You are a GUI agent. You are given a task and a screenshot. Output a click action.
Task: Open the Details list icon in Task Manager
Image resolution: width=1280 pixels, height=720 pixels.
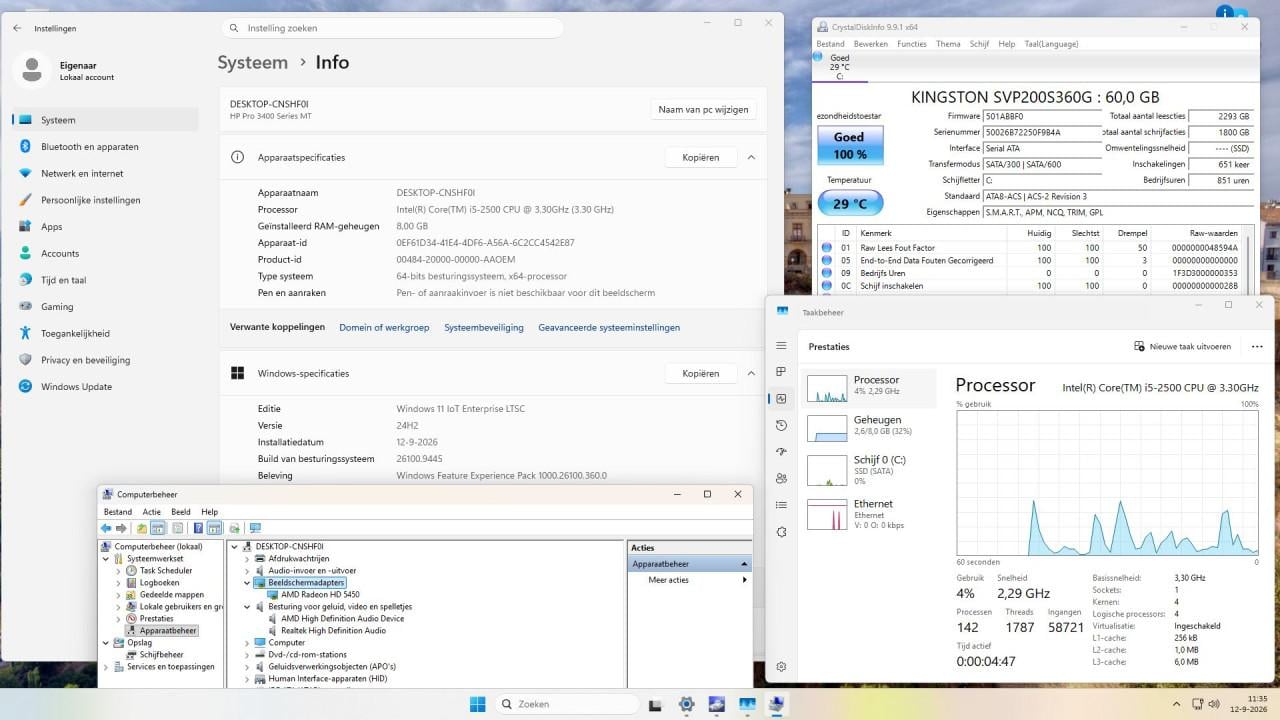(x=781, y=505)
